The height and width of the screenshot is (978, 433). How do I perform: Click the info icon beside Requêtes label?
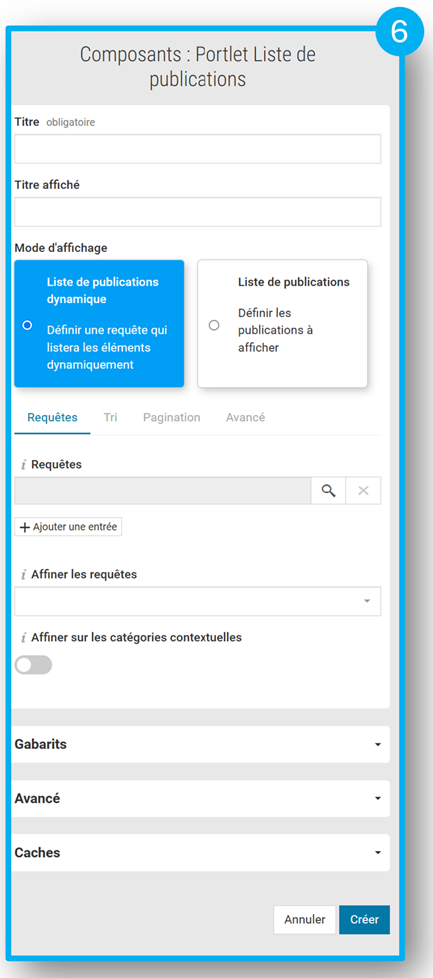[x=23, y=465]
